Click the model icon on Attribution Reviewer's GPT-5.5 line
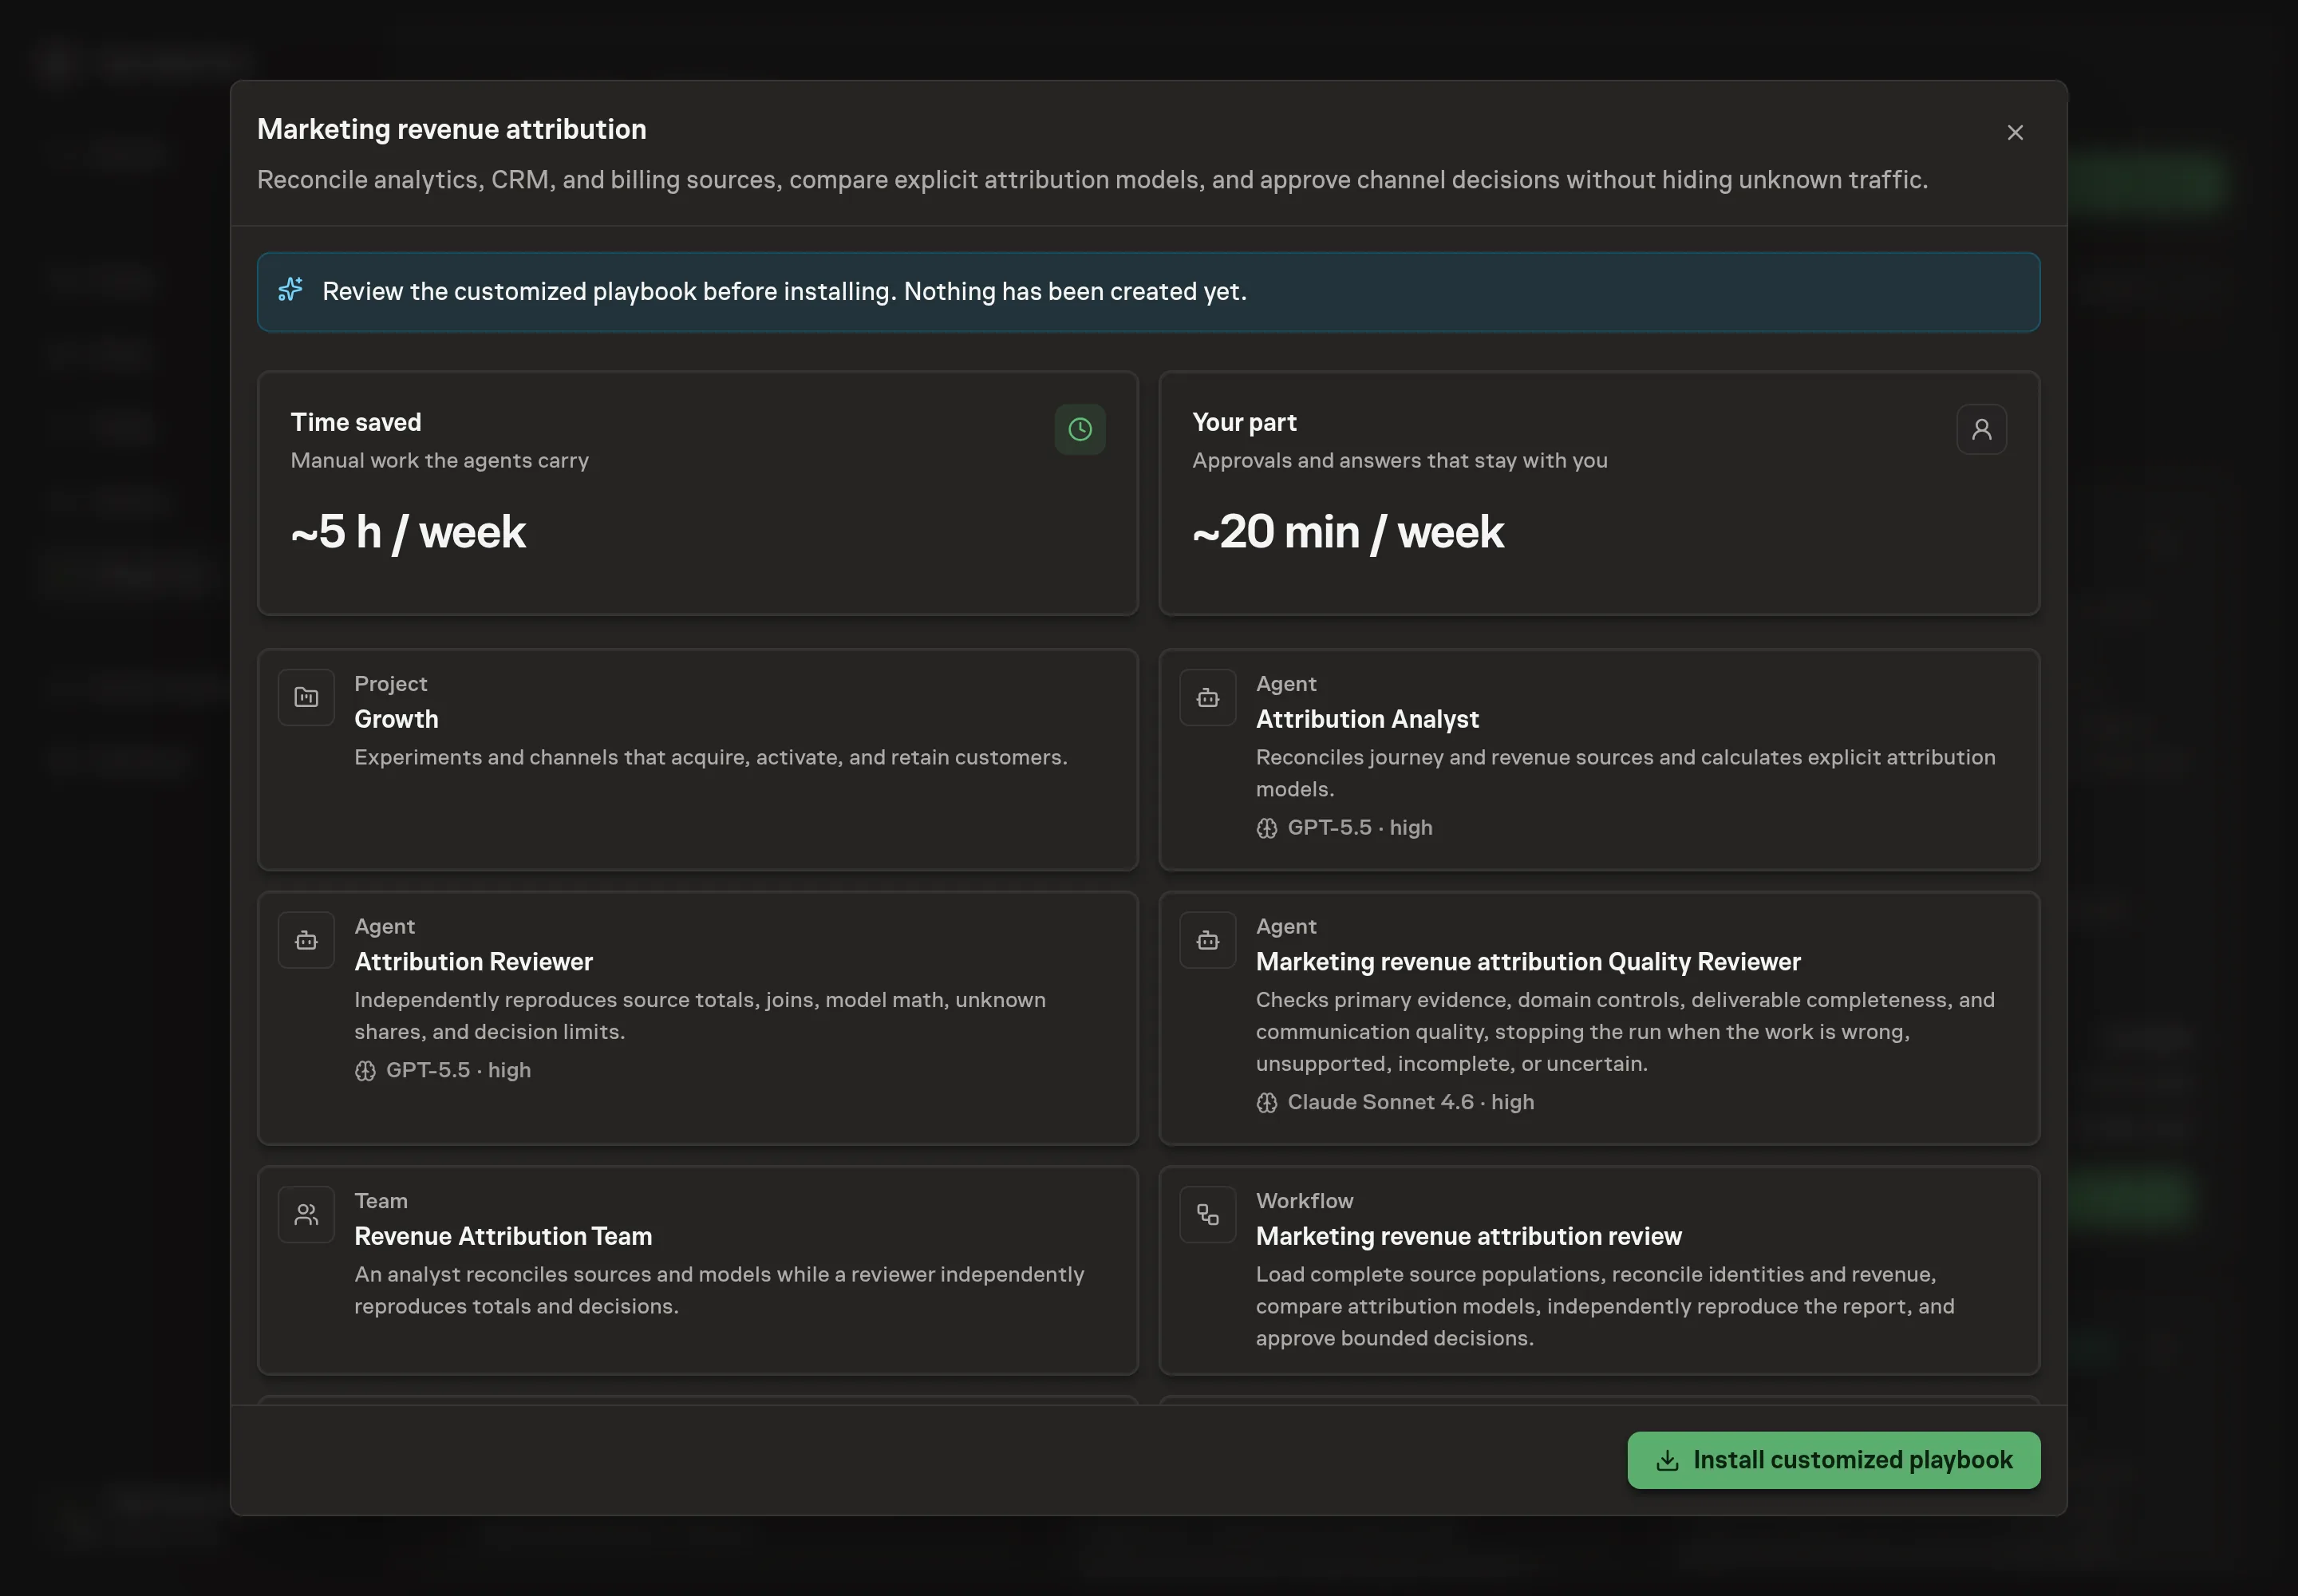2298x1596 pixels. click(x=365, y=1071)
